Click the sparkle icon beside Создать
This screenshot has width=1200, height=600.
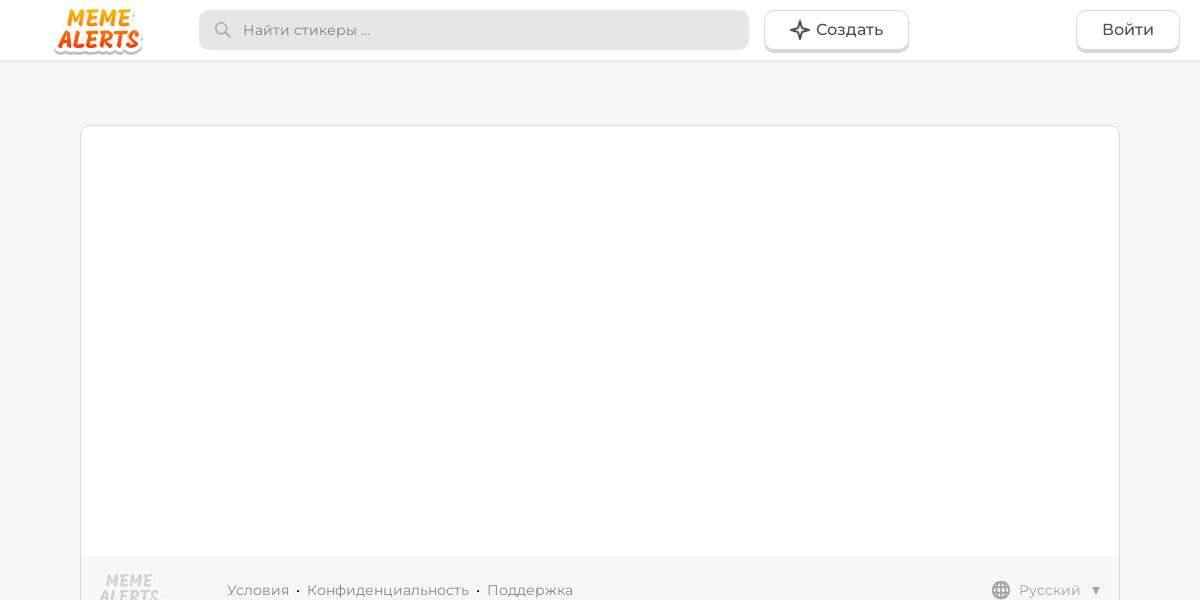(x=800, y=30)
